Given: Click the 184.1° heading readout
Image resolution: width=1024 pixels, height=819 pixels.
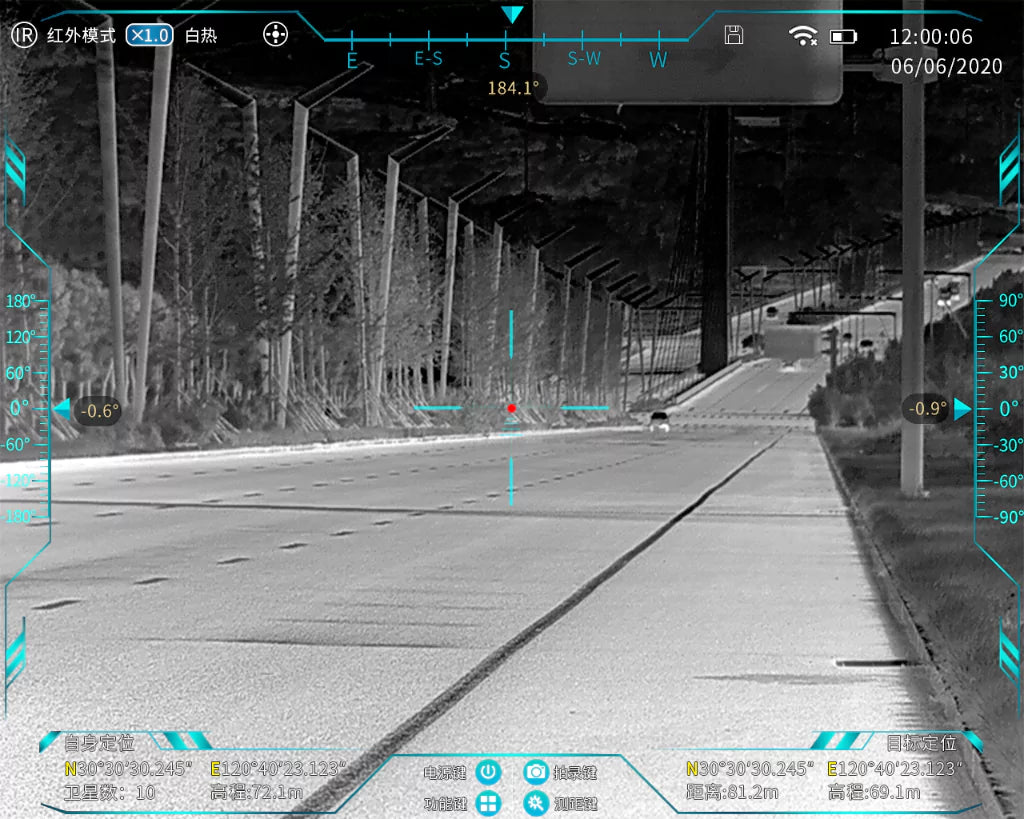Looking at the screenshot, I should coord(513,88).
